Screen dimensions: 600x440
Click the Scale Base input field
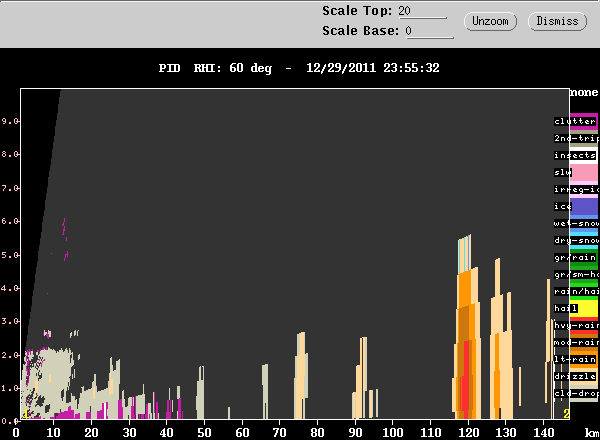pos(429,31)
